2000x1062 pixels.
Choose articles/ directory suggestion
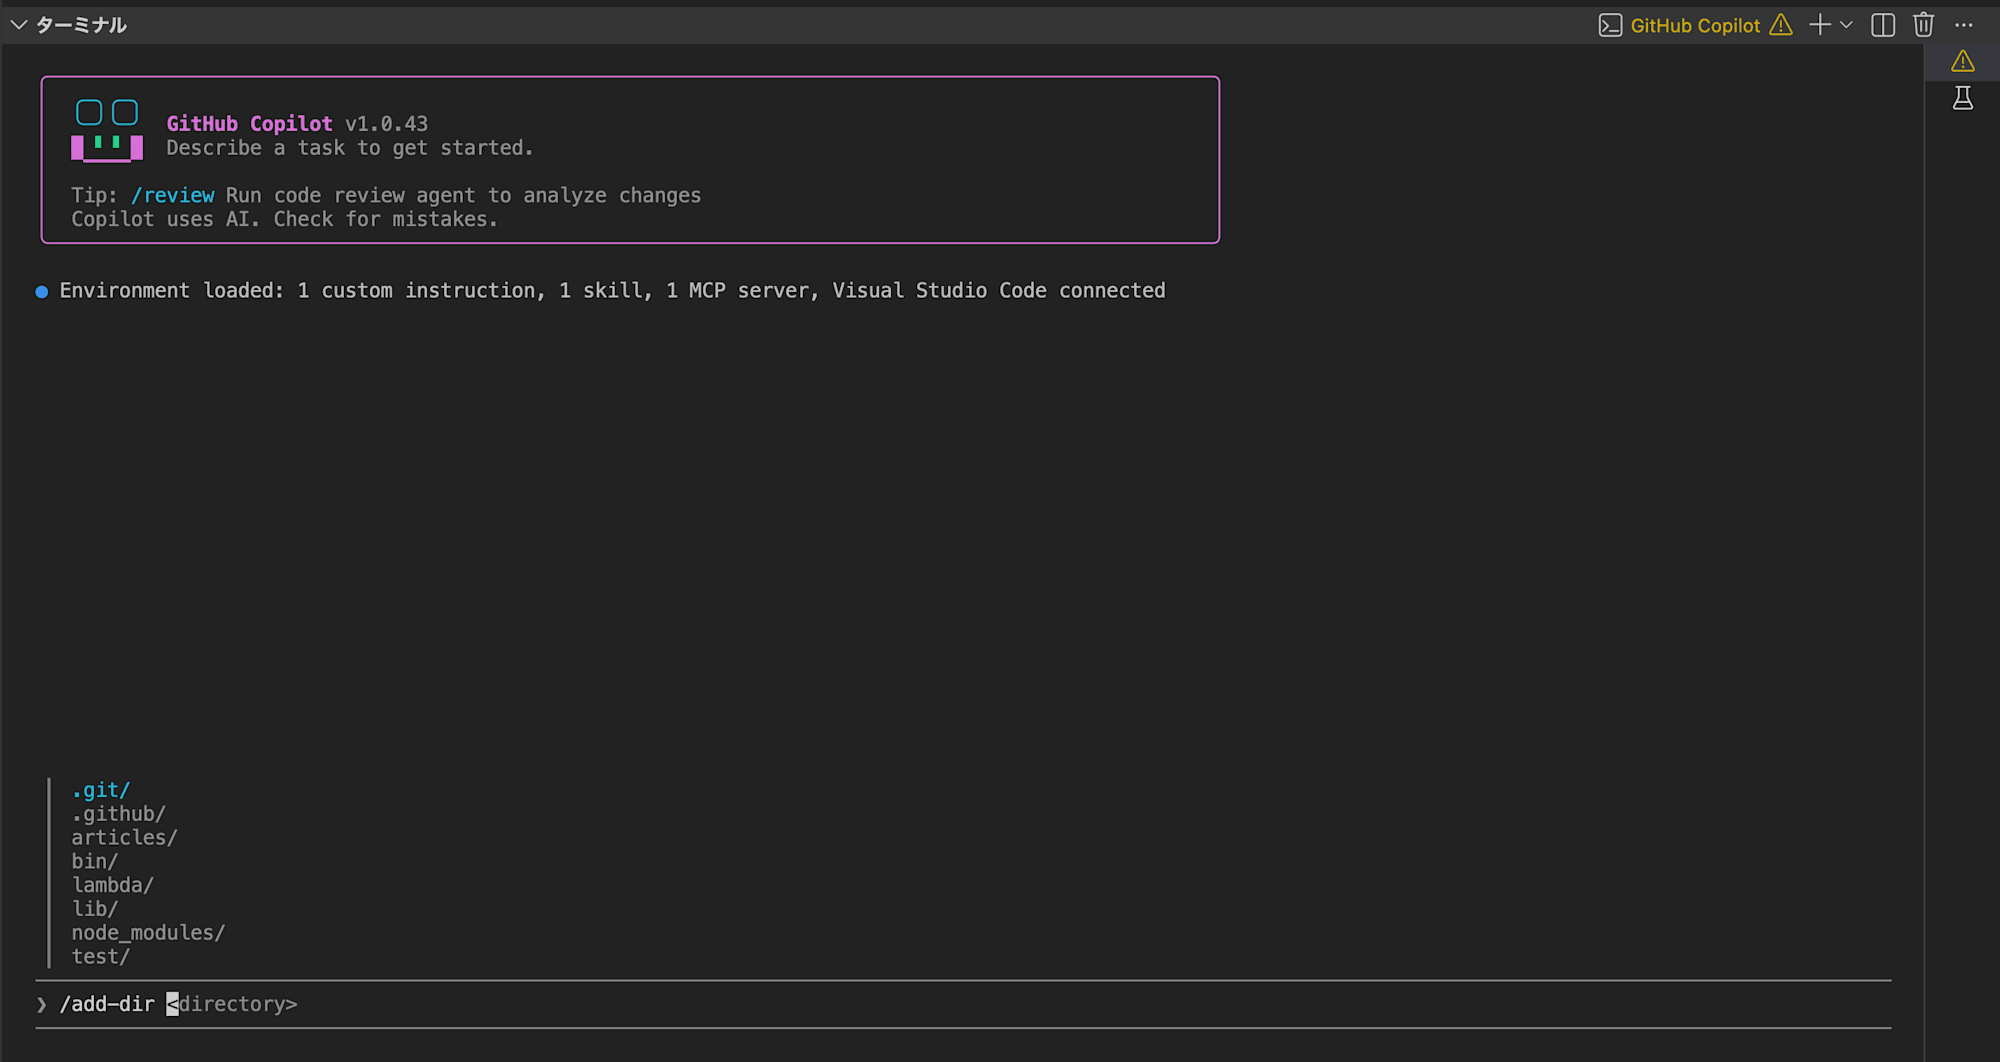(125, 837)
